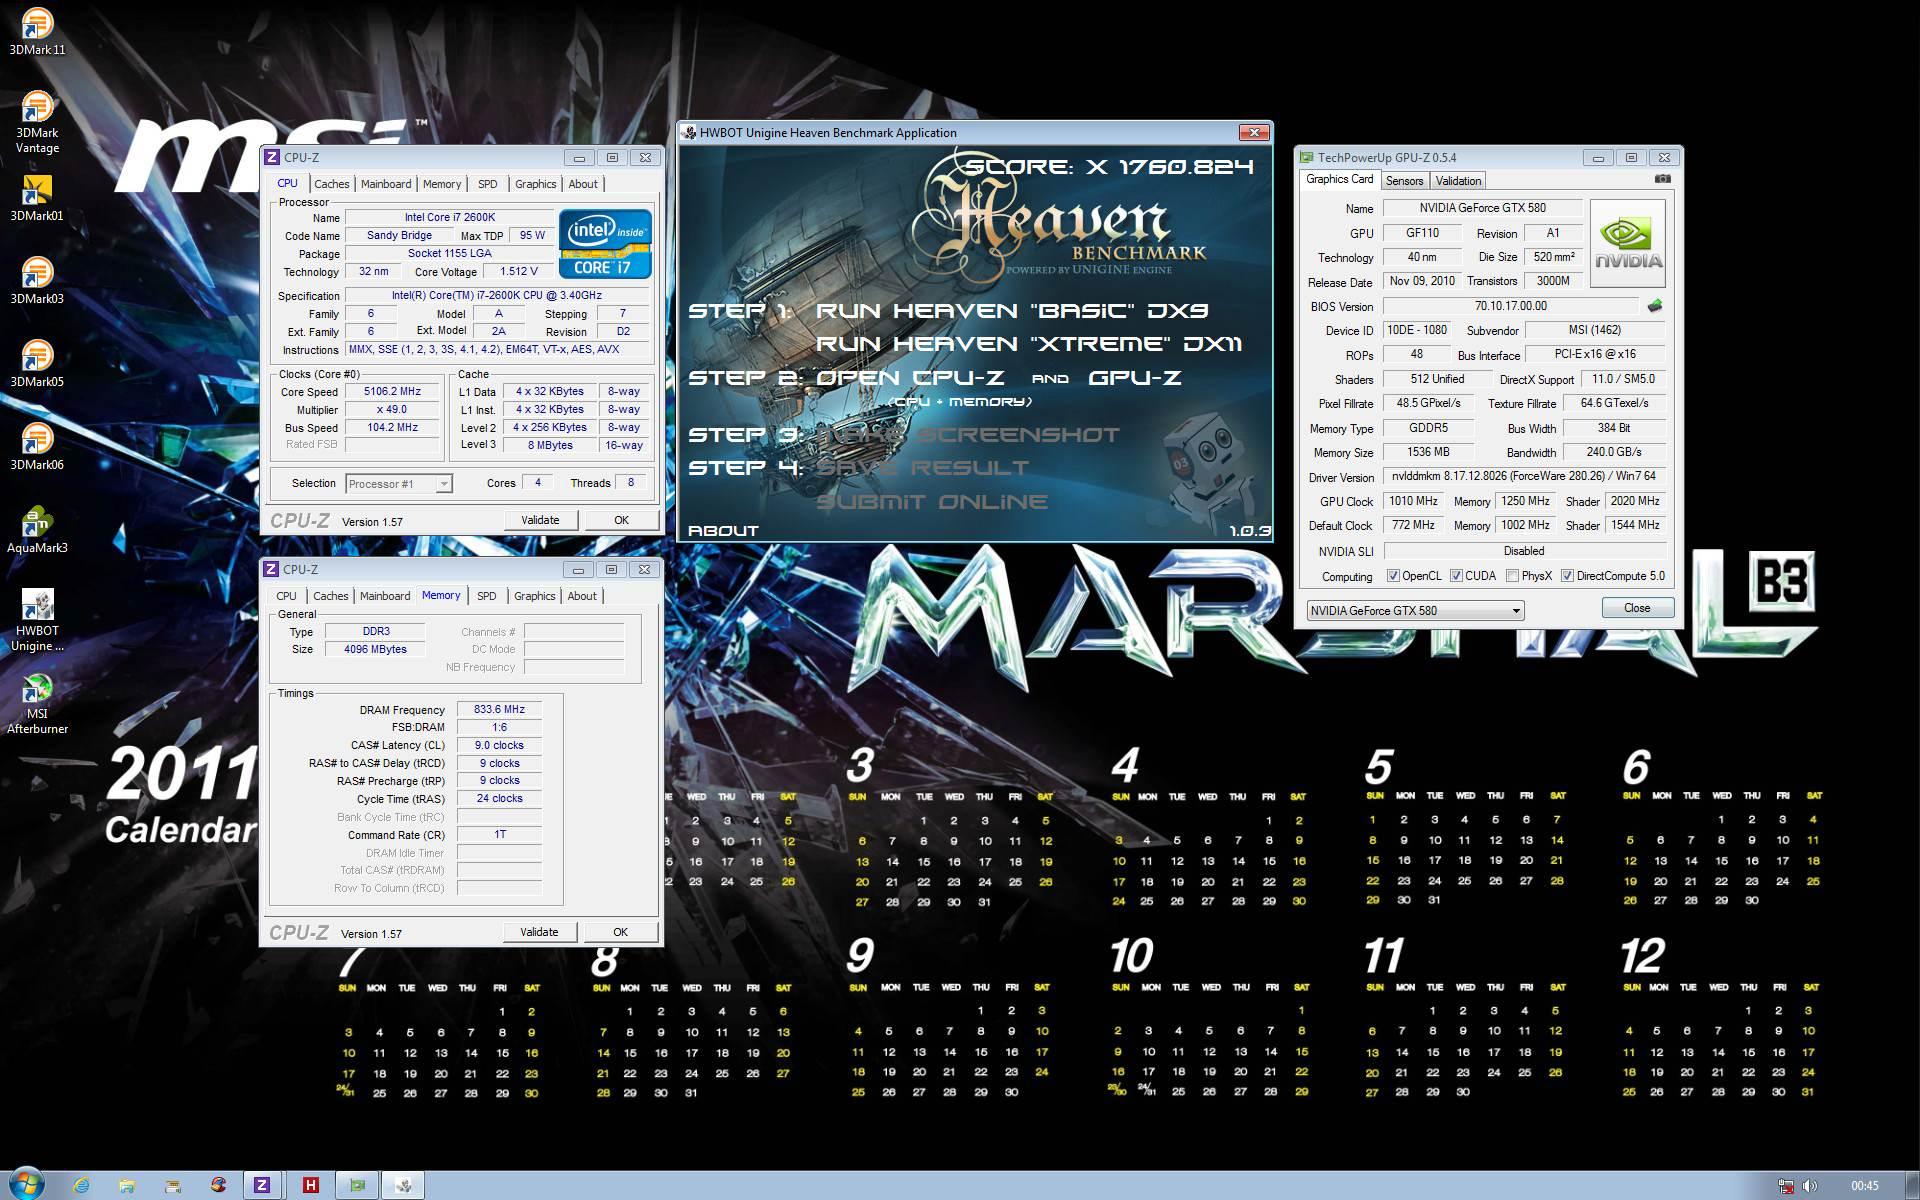Viewport: 1920px width, 1200px height.
Task: Click the taskbar icon right of GPU-Z
Action: (x=404, y=1185)
